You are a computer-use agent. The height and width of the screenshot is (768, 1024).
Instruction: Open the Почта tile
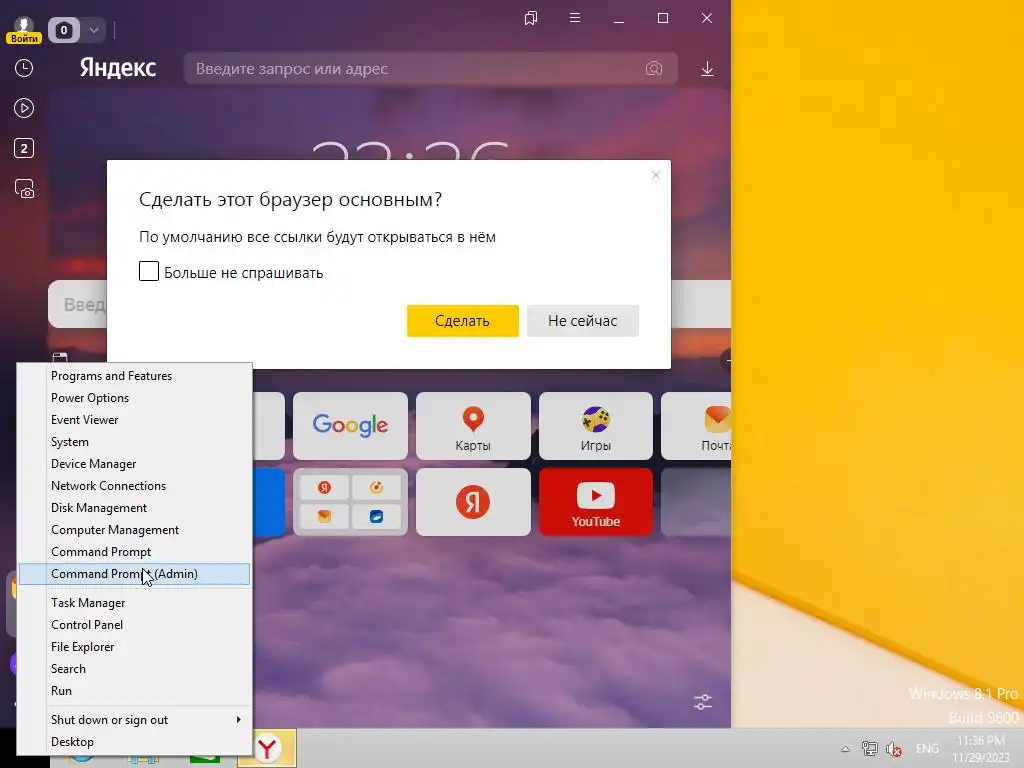(696, 426)
